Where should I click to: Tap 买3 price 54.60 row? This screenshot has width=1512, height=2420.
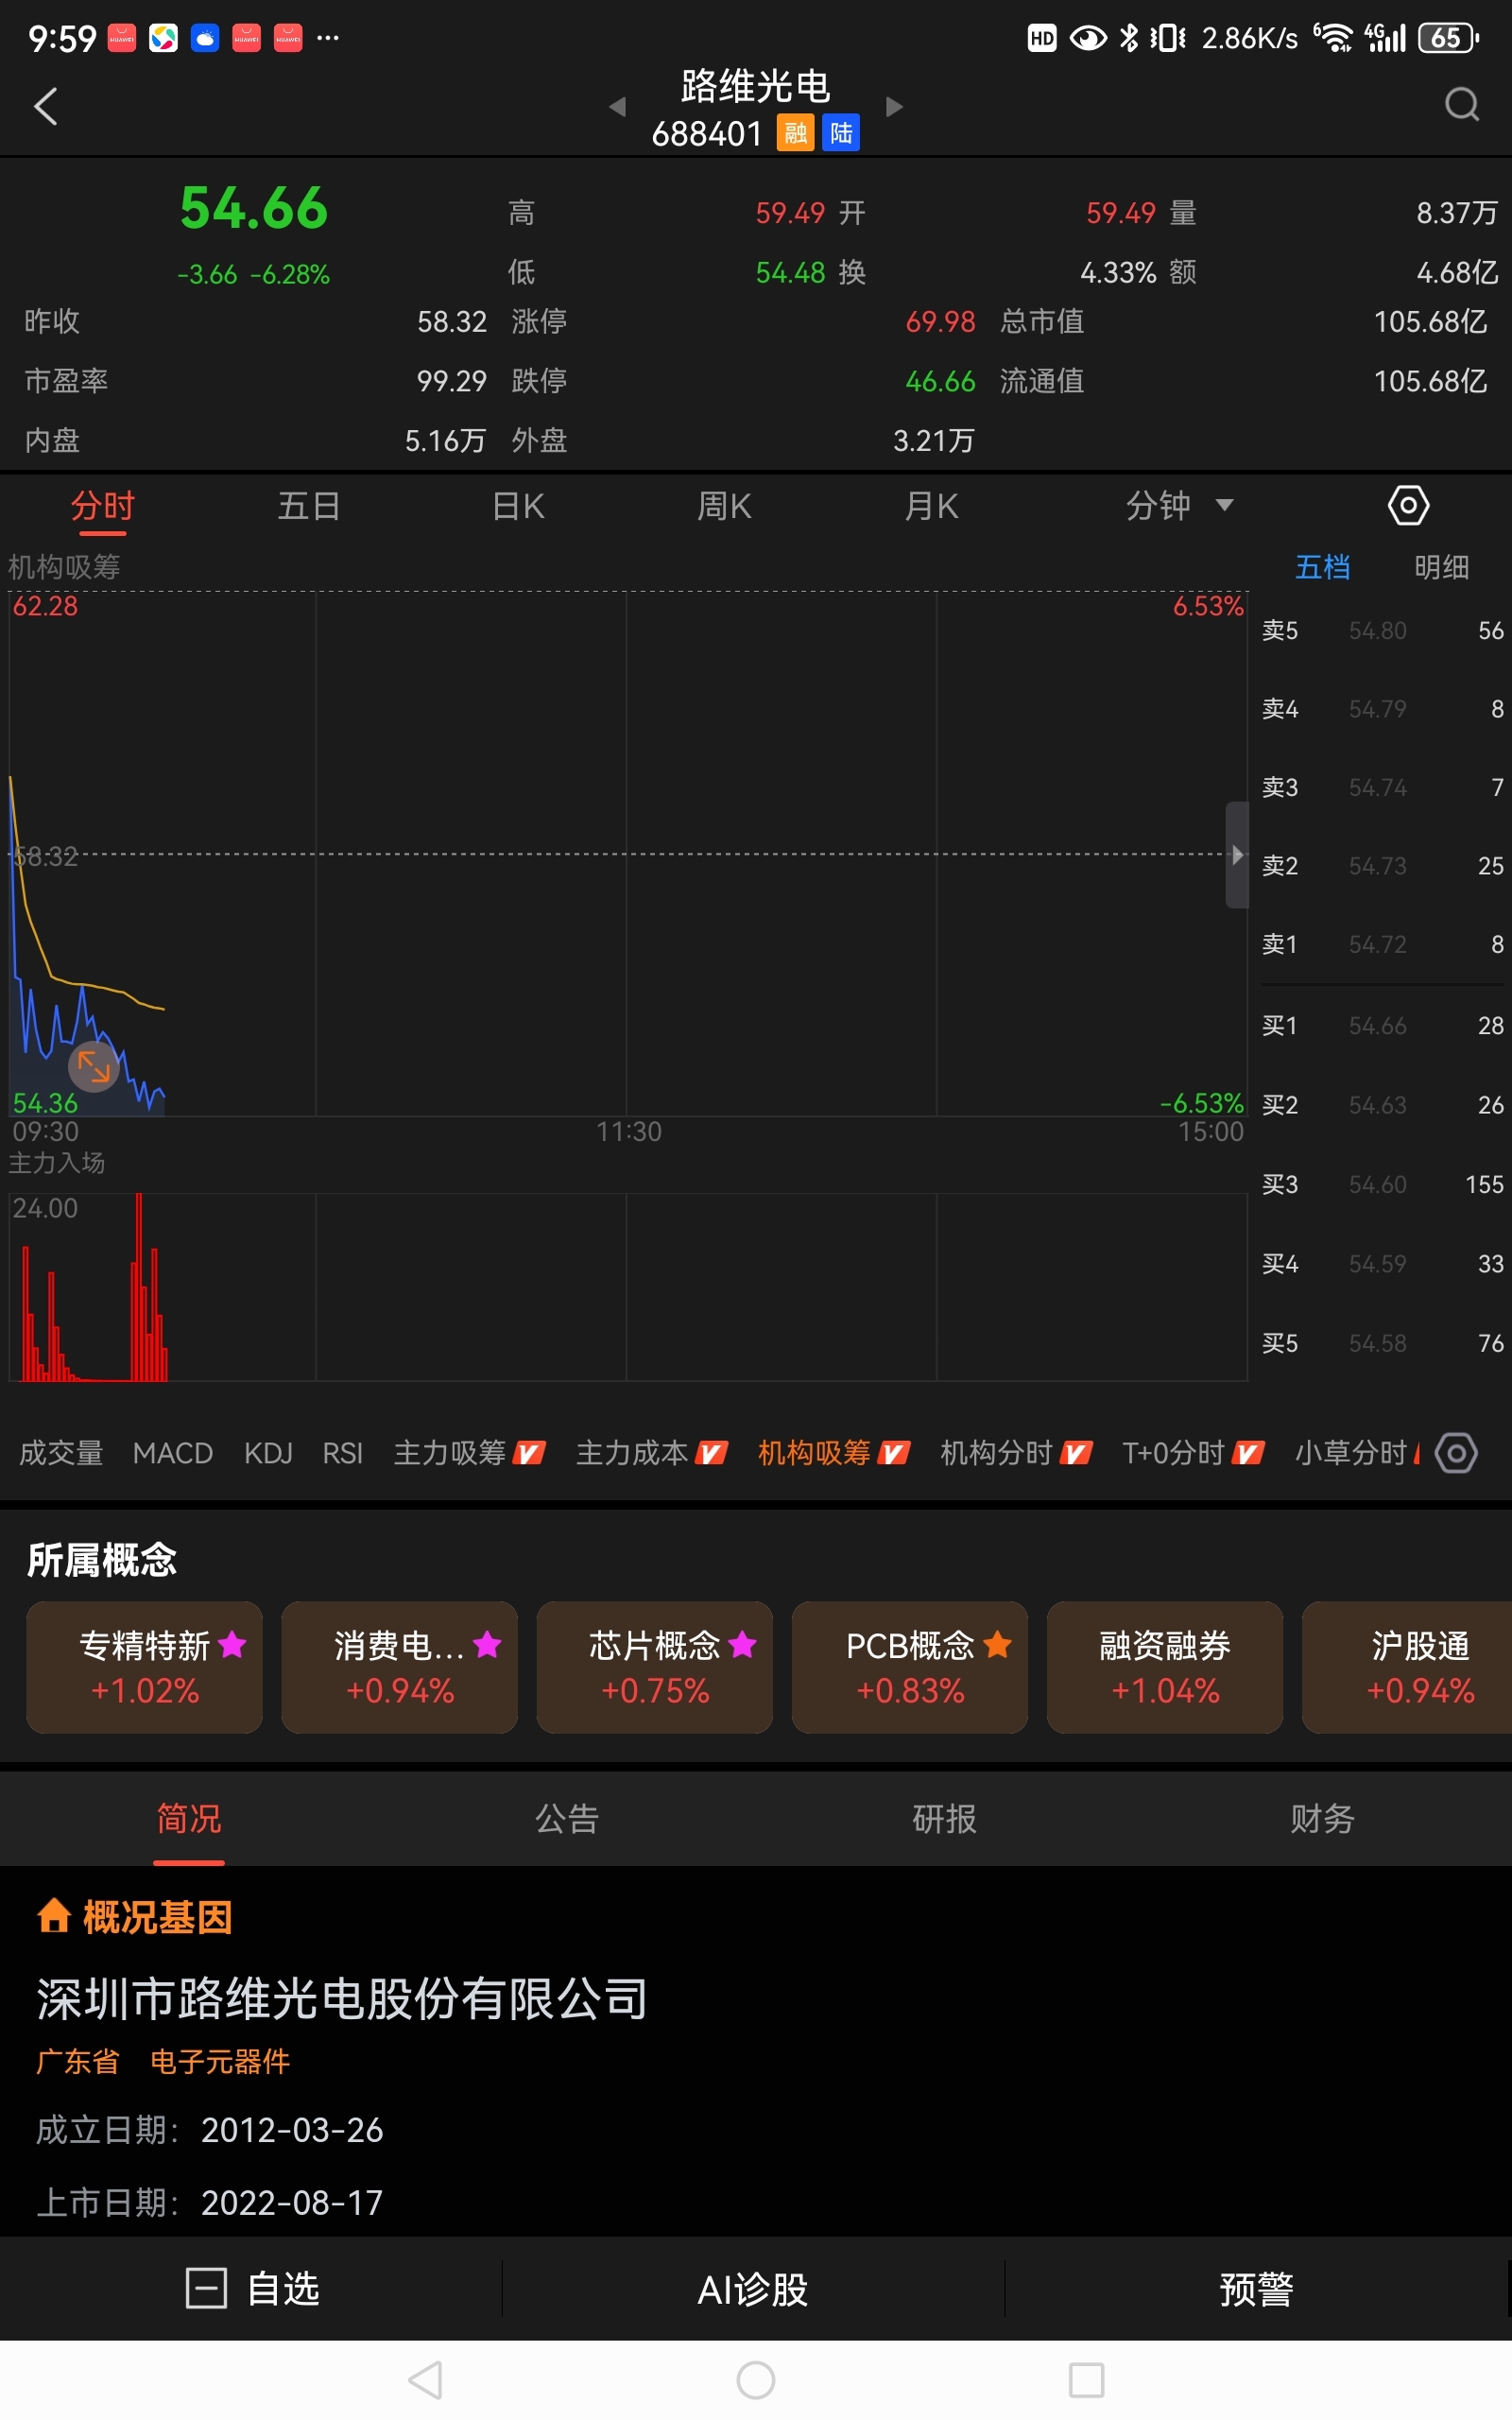[x=1382, y=1184]
